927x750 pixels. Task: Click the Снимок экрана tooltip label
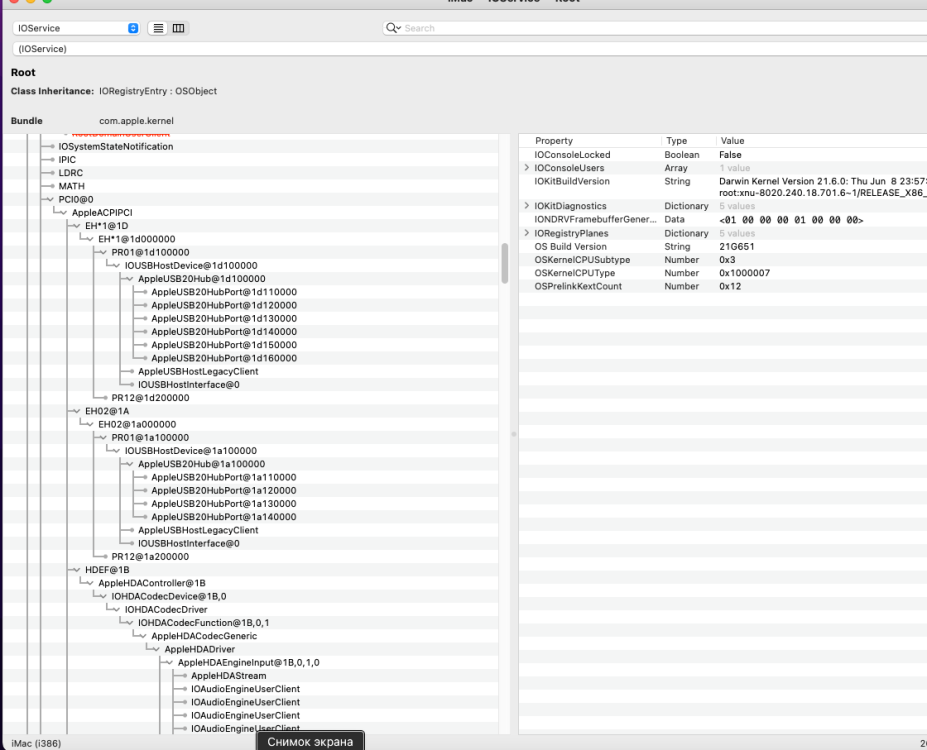point(310,742)
